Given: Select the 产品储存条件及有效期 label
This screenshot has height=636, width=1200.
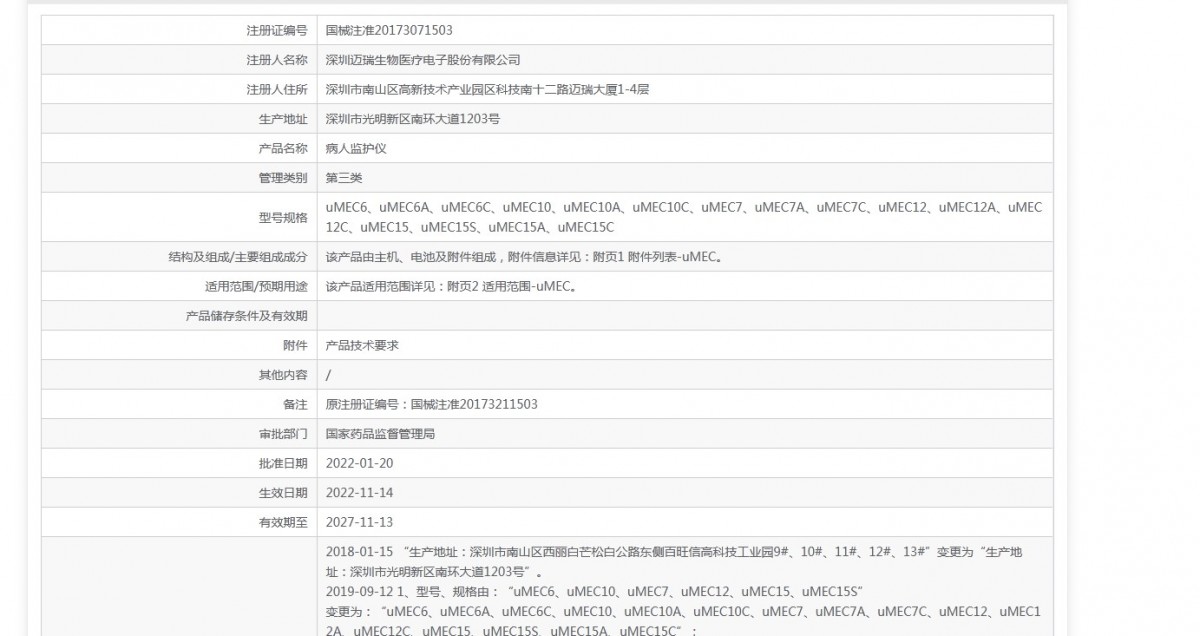Looking at the screenshot, I should pyautogui.click(x=247, y=315).
